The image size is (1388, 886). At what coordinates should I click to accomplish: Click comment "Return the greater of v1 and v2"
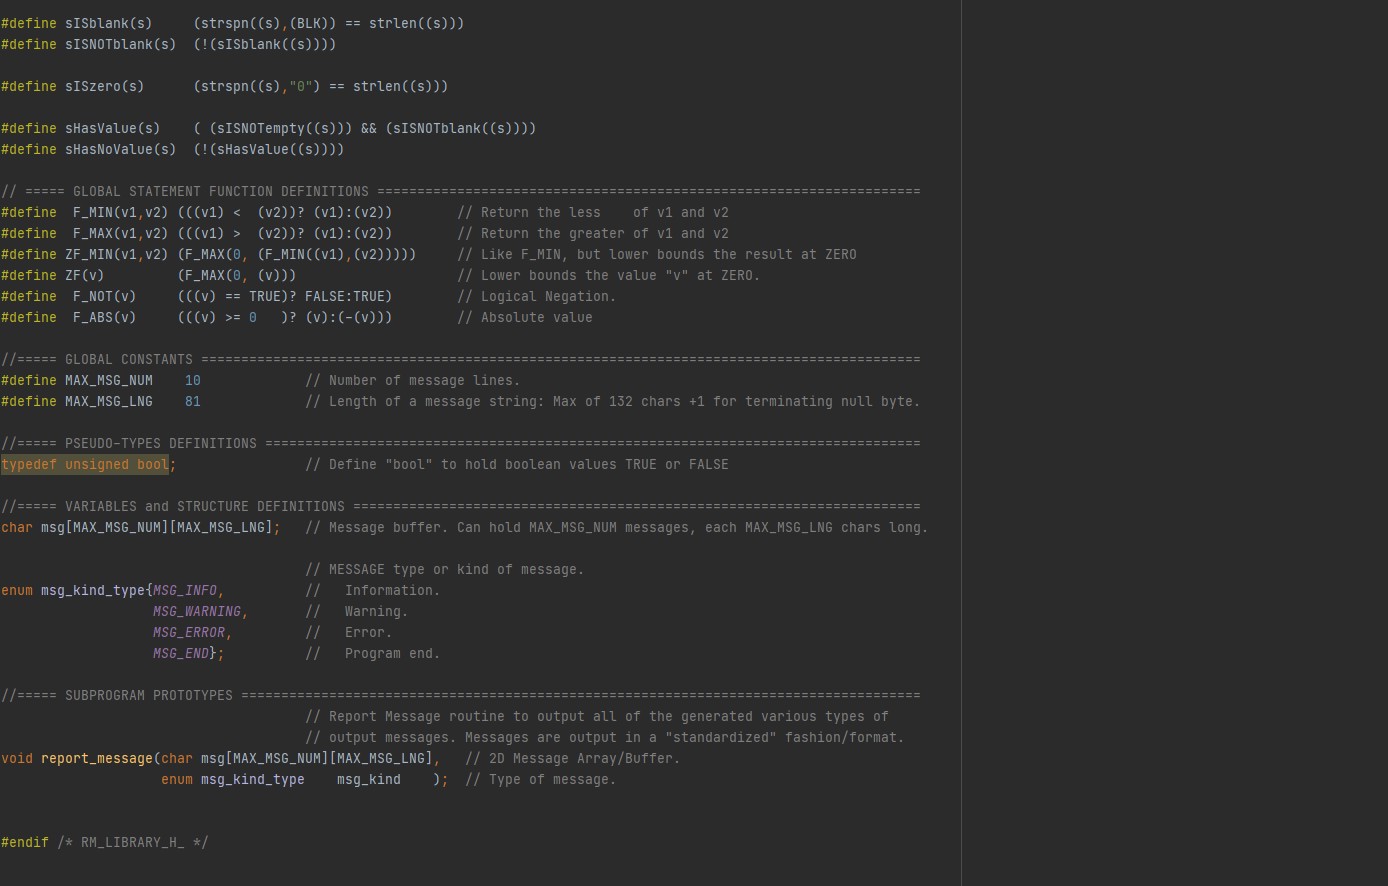[593, 234]
